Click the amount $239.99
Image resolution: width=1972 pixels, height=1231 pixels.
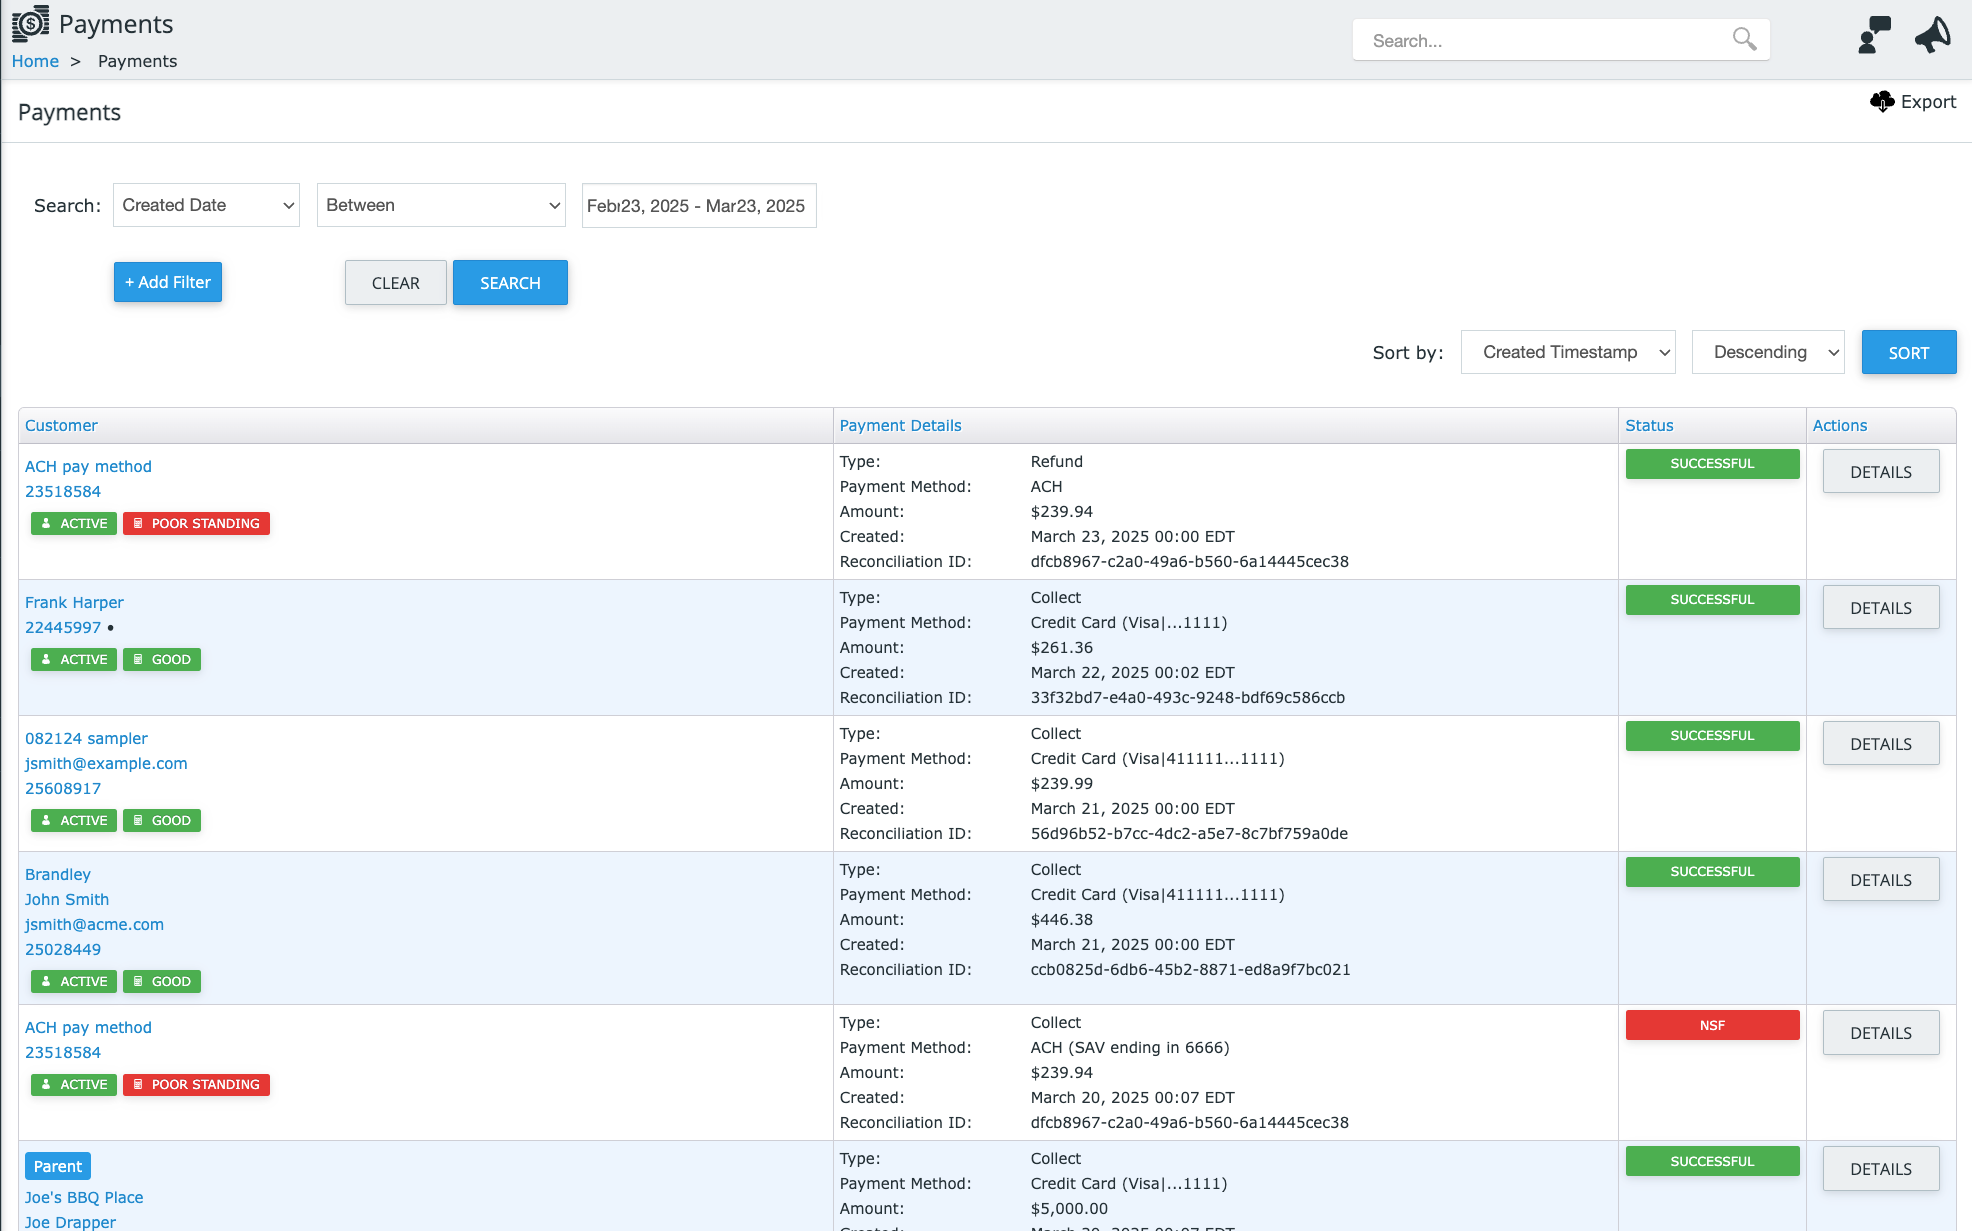pyautogui.click(x=1062, y=783)
